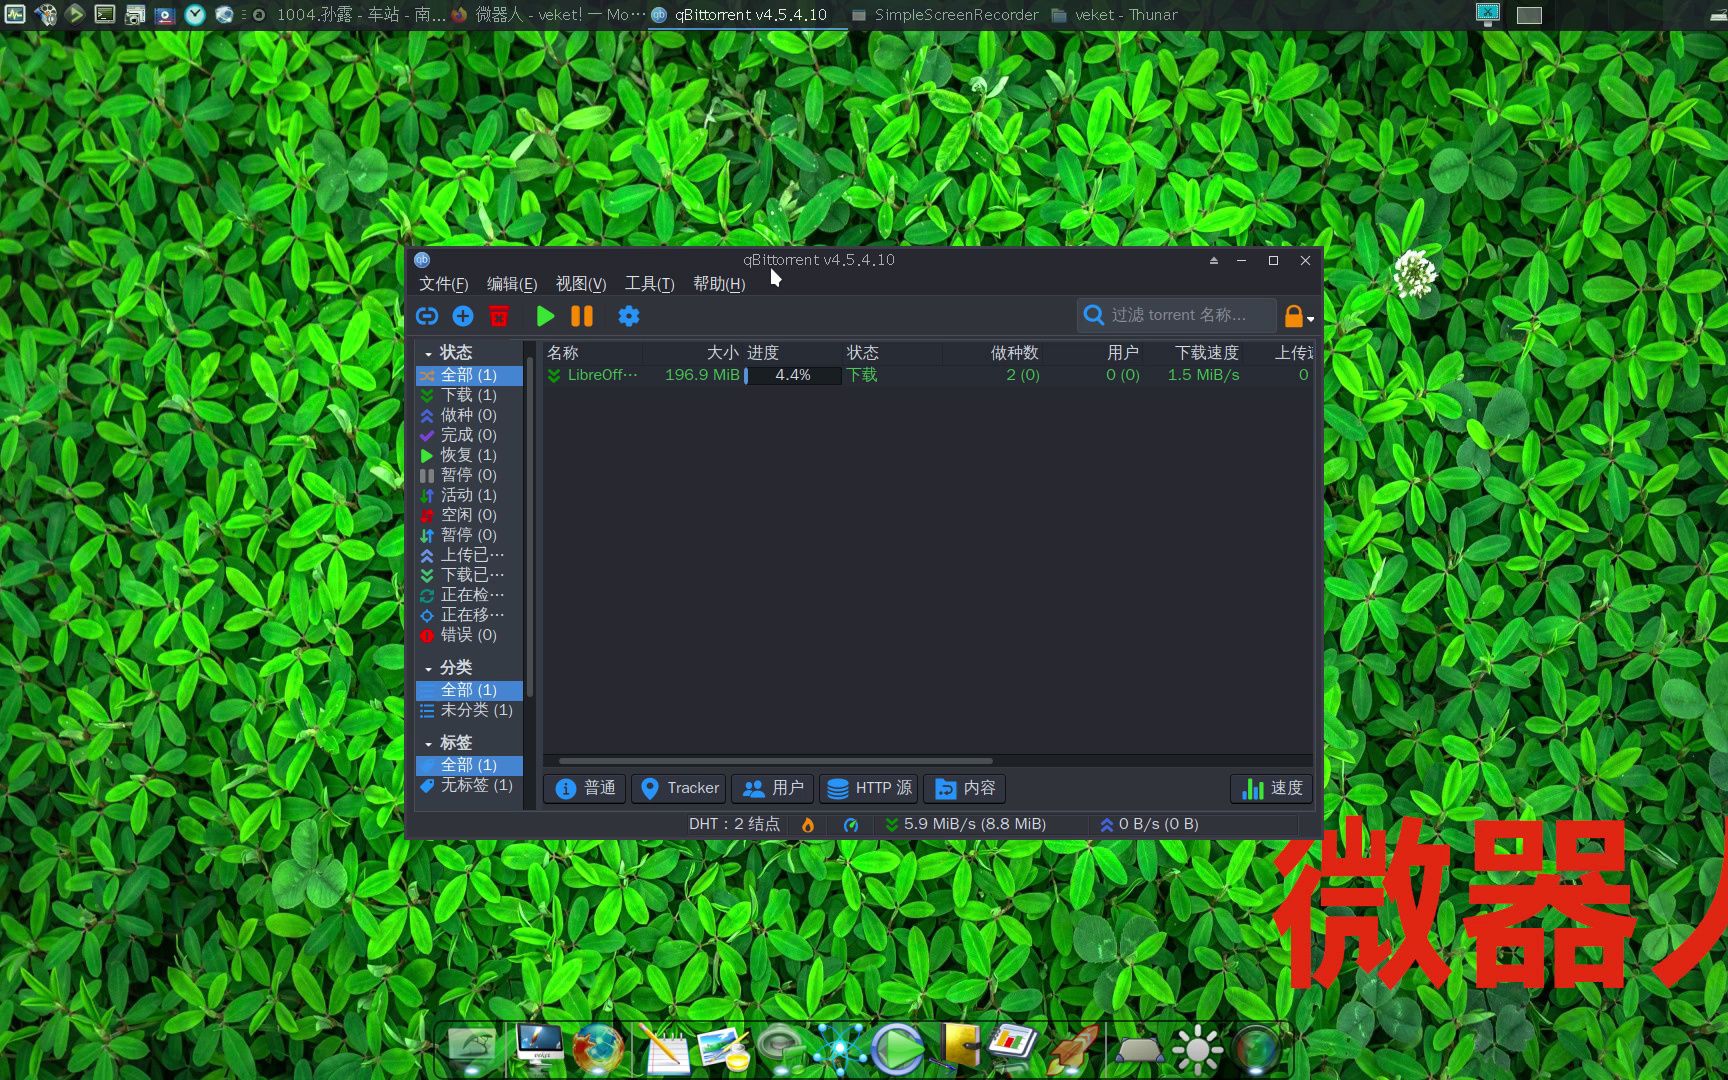Viewport: 1728px width, 1080px height.
Task: Select the 未分类 (1) category
Action: [x=469, y=710]
